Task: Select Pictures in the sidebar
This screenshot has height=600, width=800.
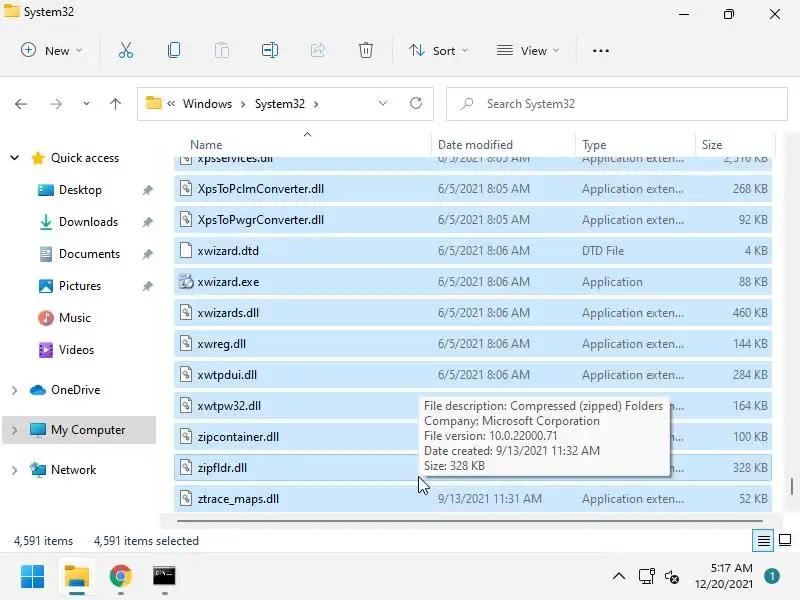Action: (80, 286)
